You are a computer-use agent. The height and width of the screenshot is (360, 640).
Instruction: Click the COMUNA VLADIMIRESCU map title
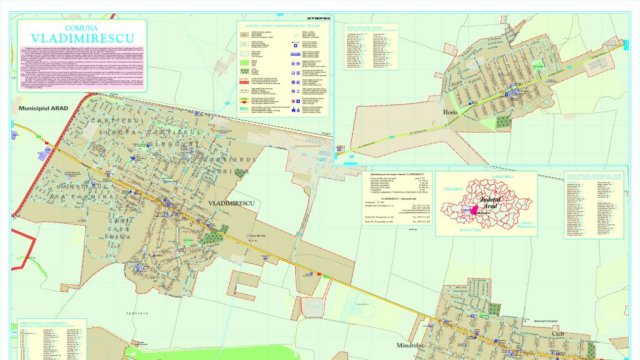(82, 35)
